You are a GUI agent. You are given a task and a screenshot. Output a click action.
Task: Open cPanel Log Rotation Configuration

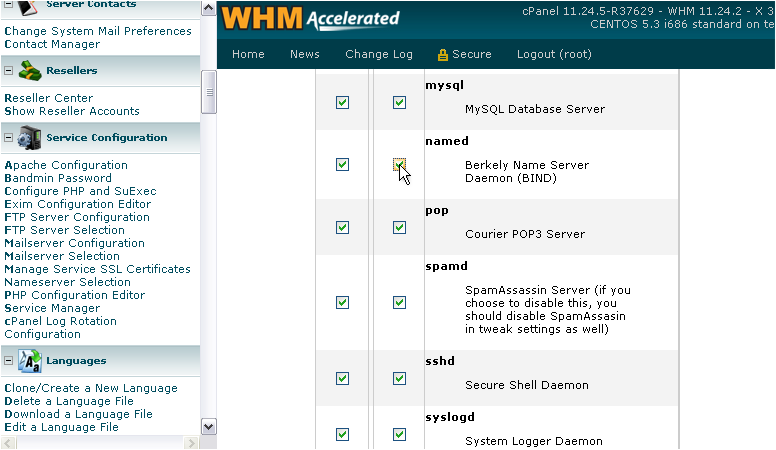click(60, 328)
